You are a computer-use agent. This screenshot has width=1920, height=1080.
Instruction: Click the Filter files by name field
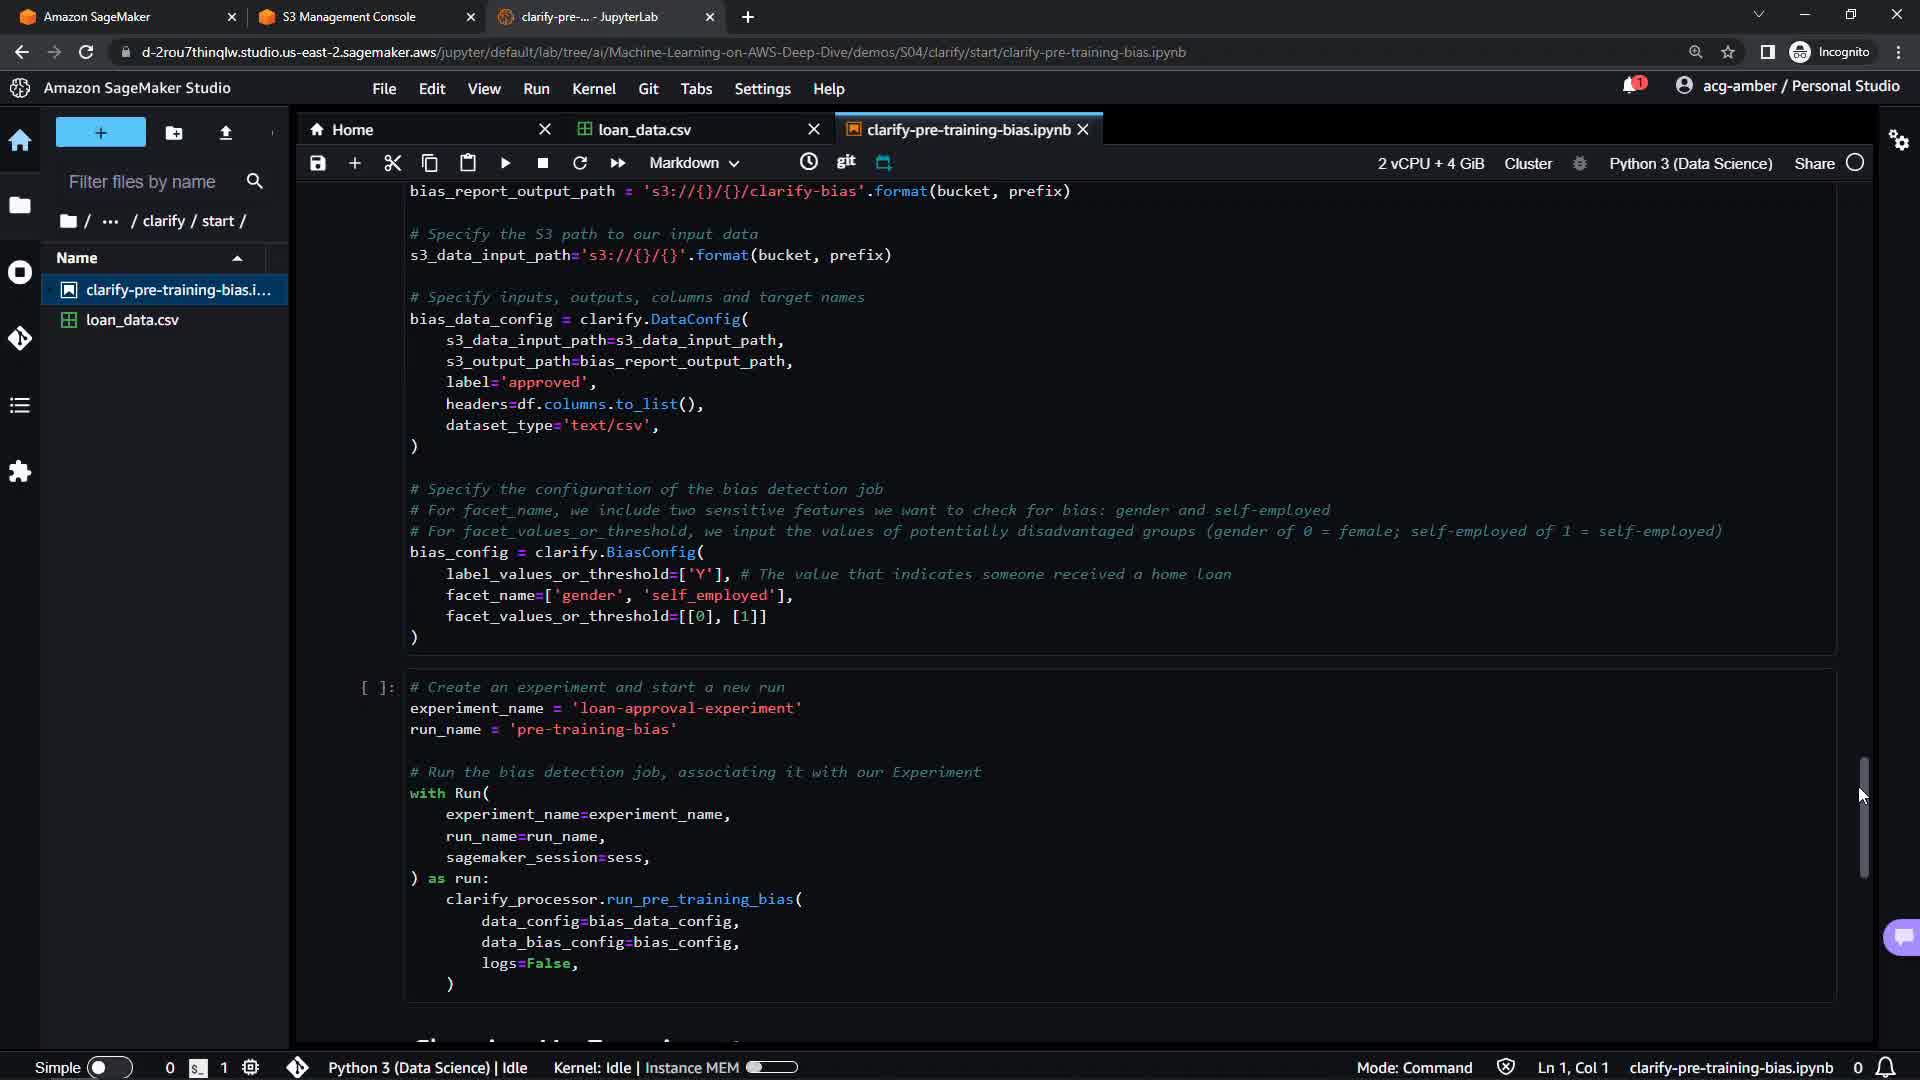click(x=142, y=182)
